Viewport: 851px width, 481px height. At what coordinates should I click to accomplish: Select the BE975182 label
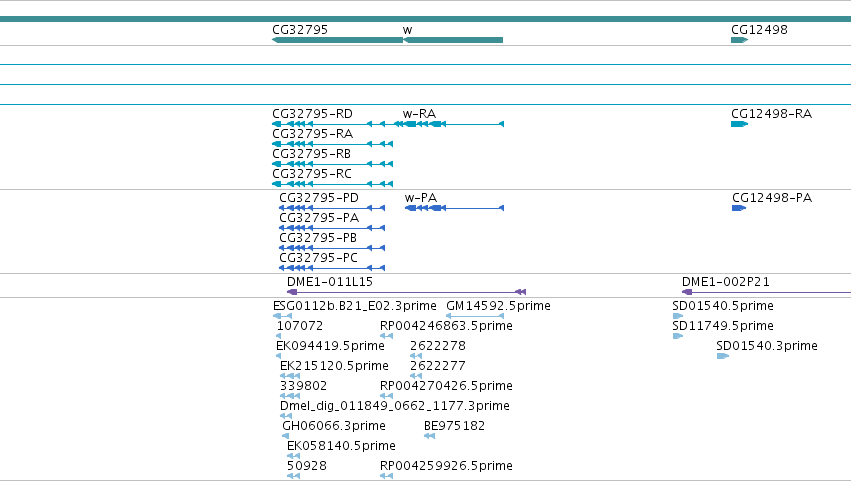pyautogui.click(x=454, y=426)
